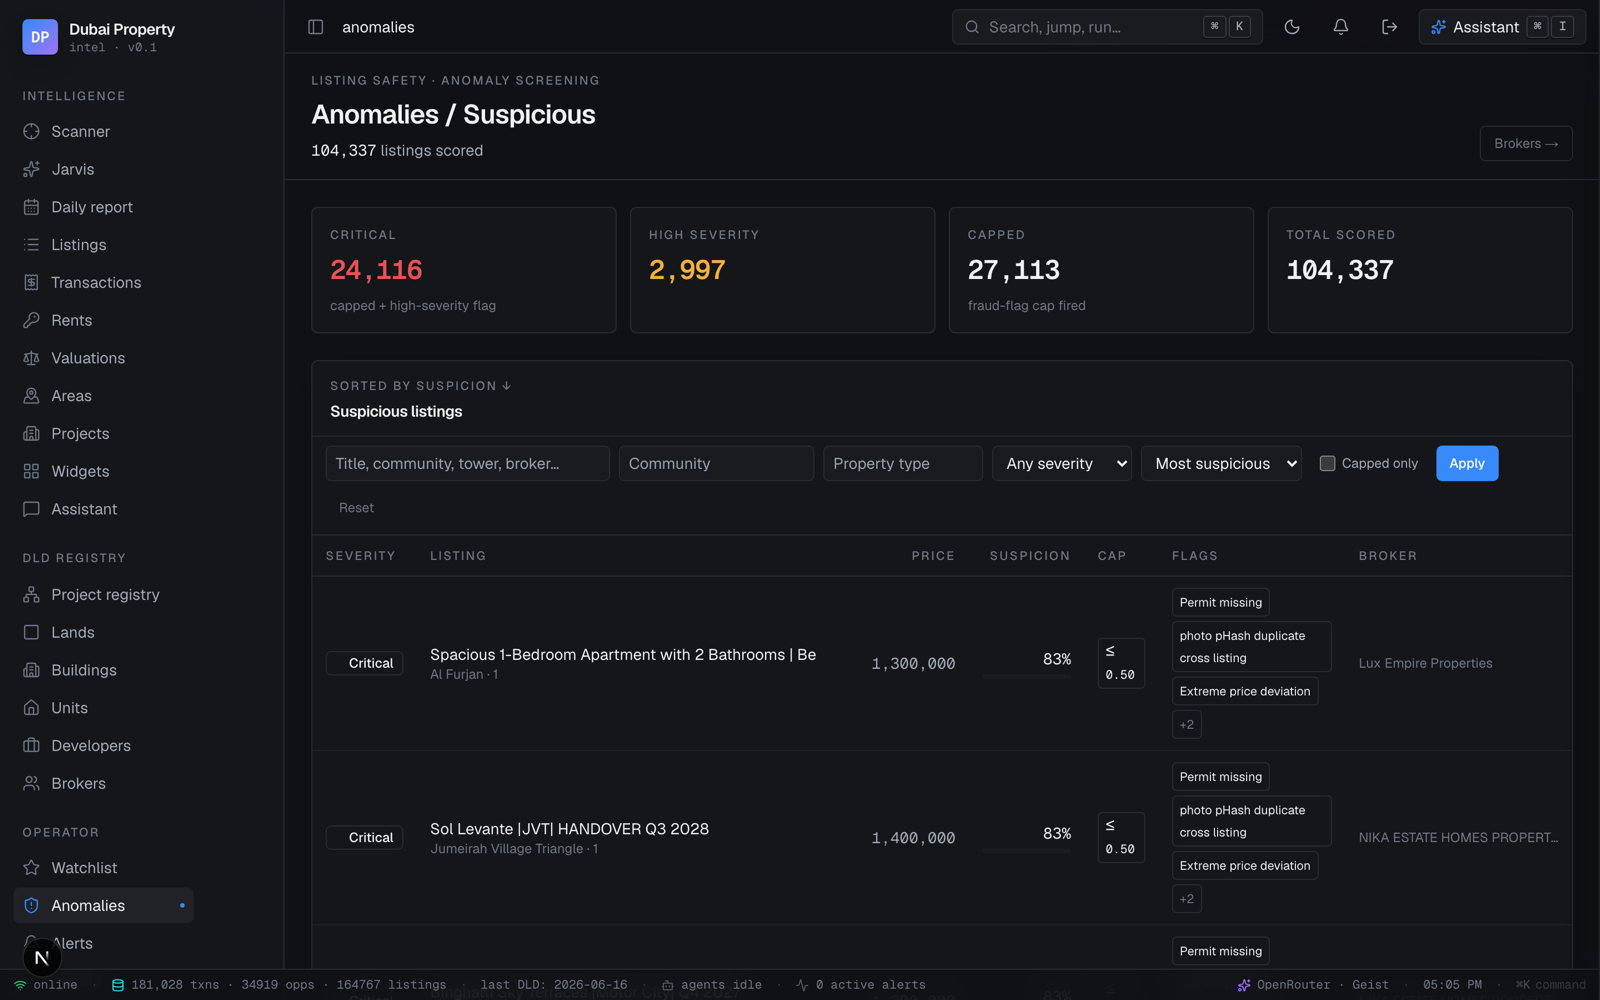Image resolution: width=1600 pixels, height=1000 pixels.
Task: Open the Any severity dropdown
Action: 1062,463
